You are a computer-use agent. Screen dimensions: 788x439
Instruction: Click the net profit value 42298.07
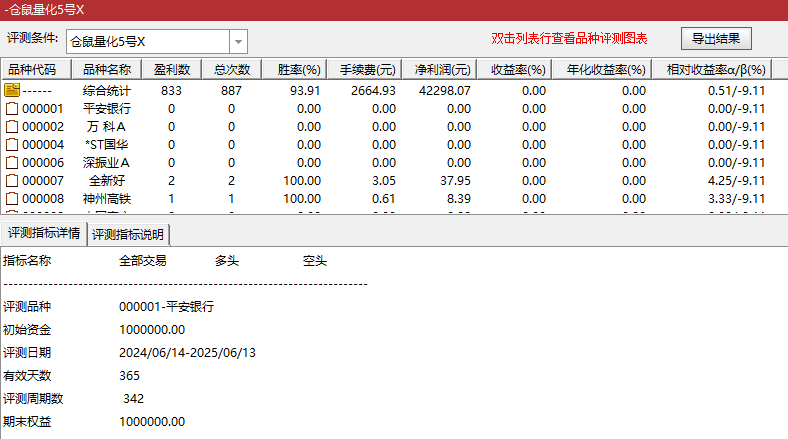pyautogui.click(x=445, y=91)
